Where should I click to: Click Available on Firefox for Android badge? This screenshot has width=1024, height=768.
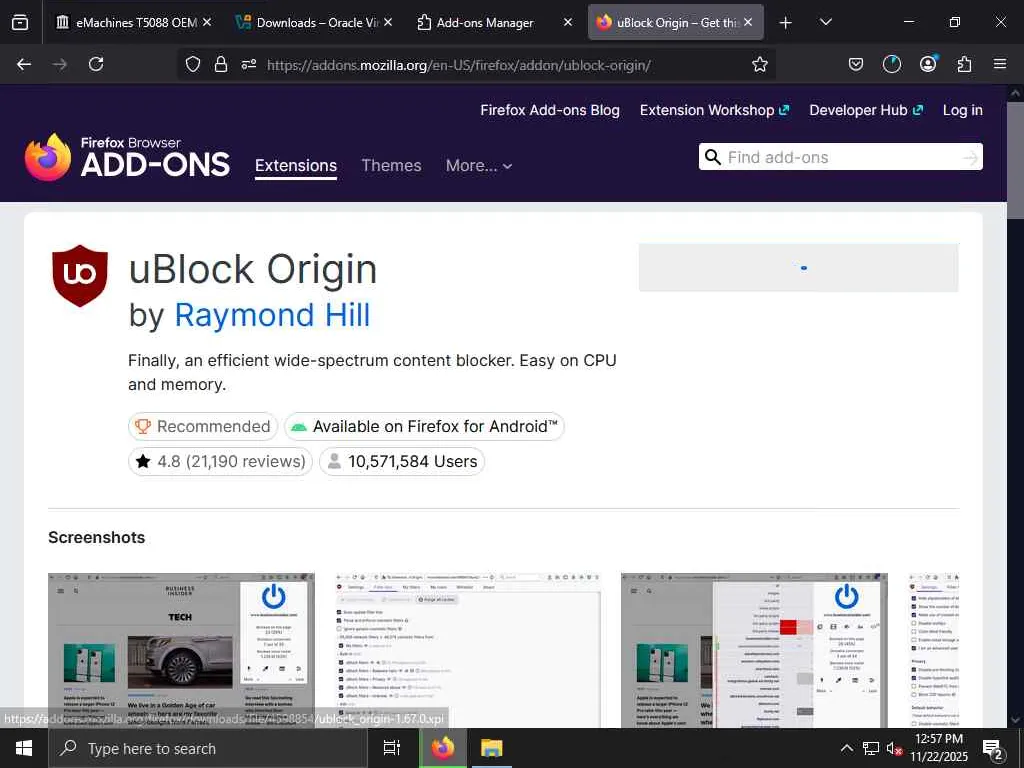(x=424, y=426)
